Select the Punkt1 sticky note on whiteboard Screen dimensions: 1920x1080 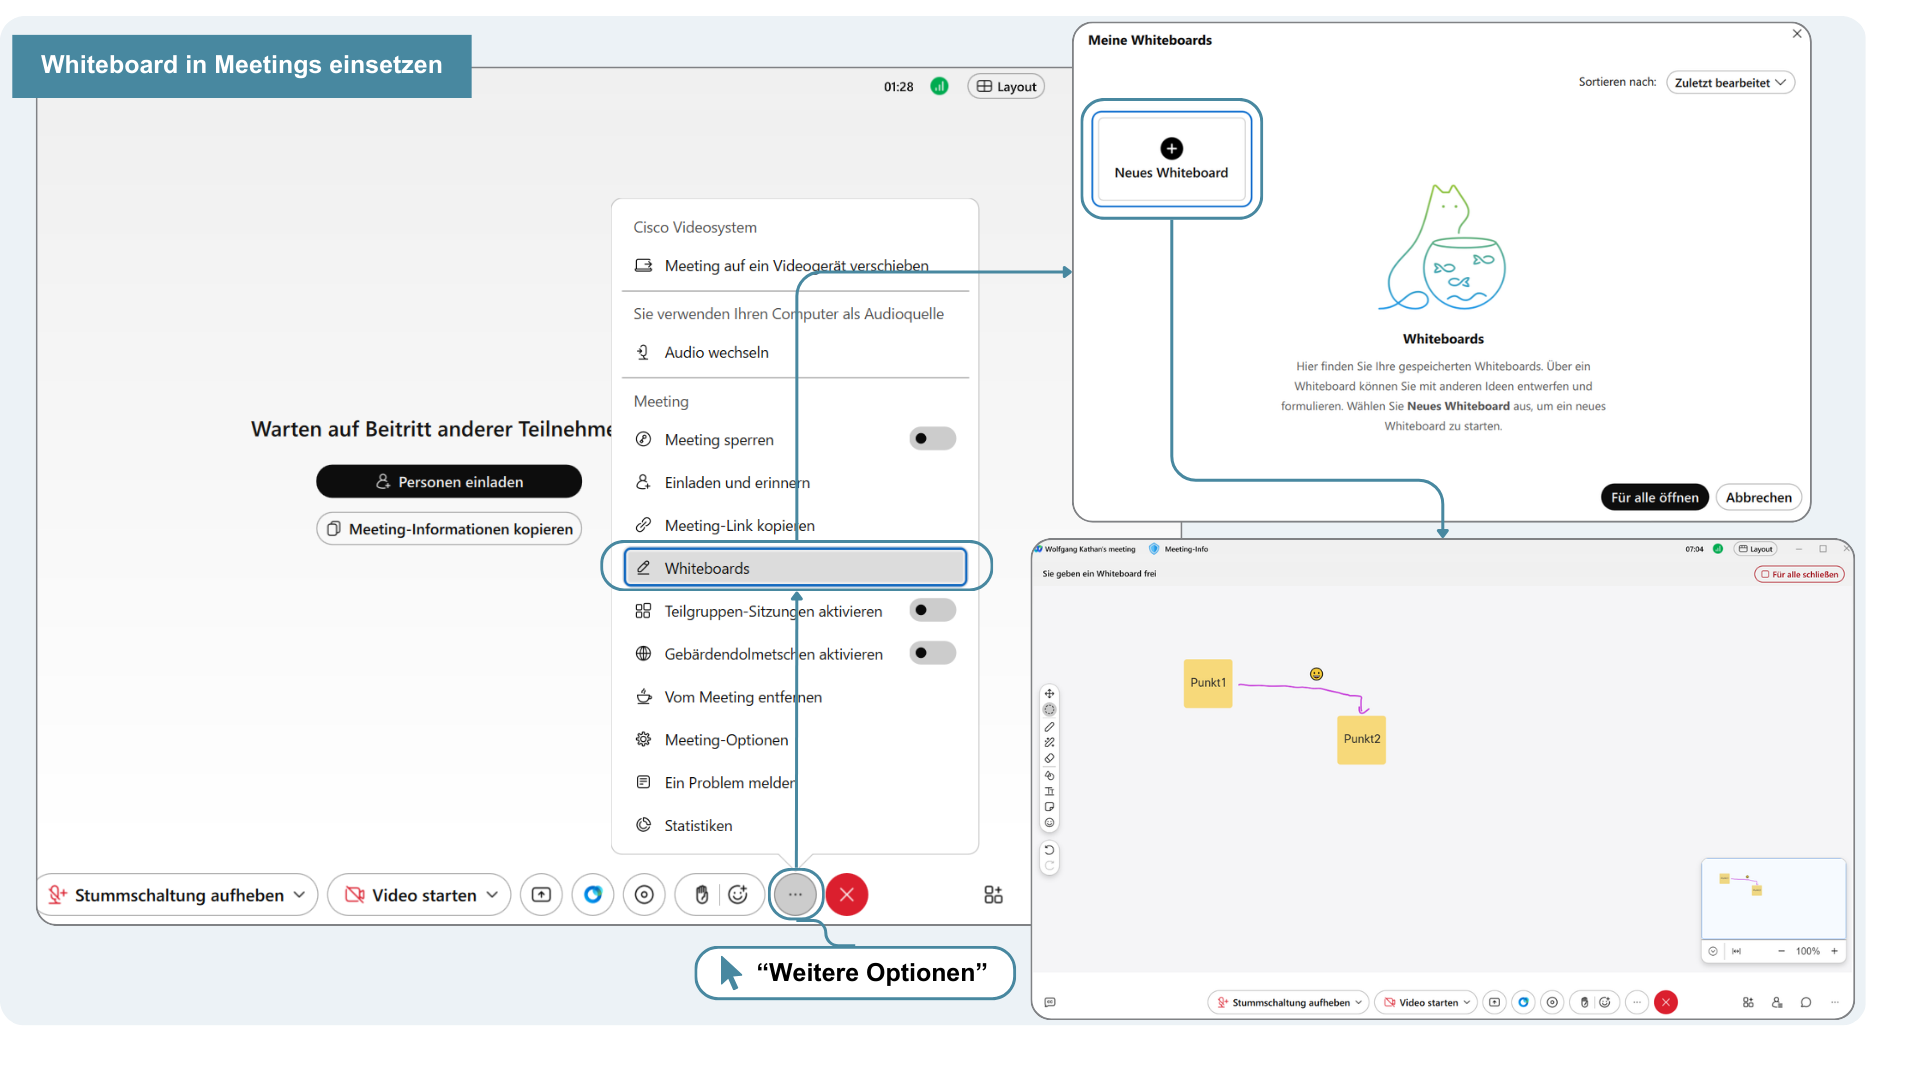(x=1208, y=684)
